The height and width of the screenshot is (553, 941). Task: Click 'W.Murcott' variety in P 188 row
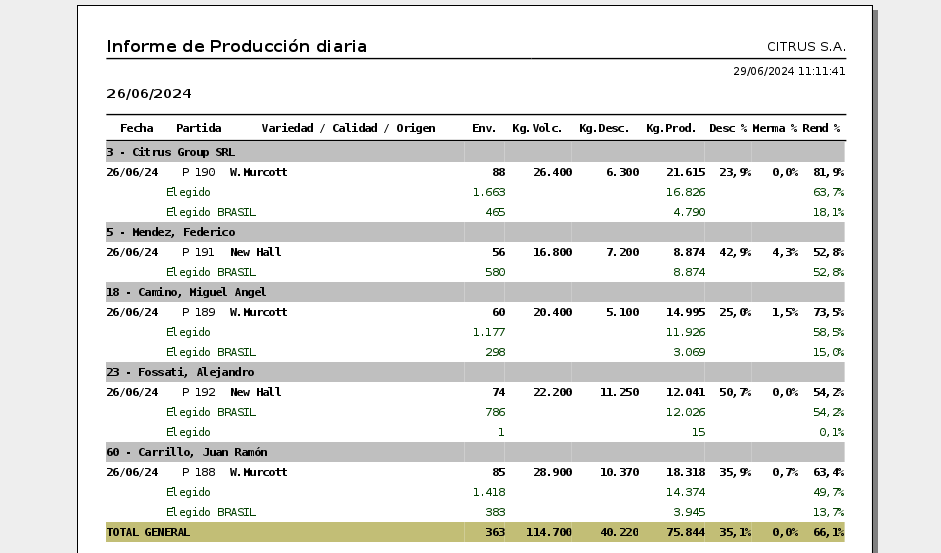pyautogui.click(x=259, y=472)
